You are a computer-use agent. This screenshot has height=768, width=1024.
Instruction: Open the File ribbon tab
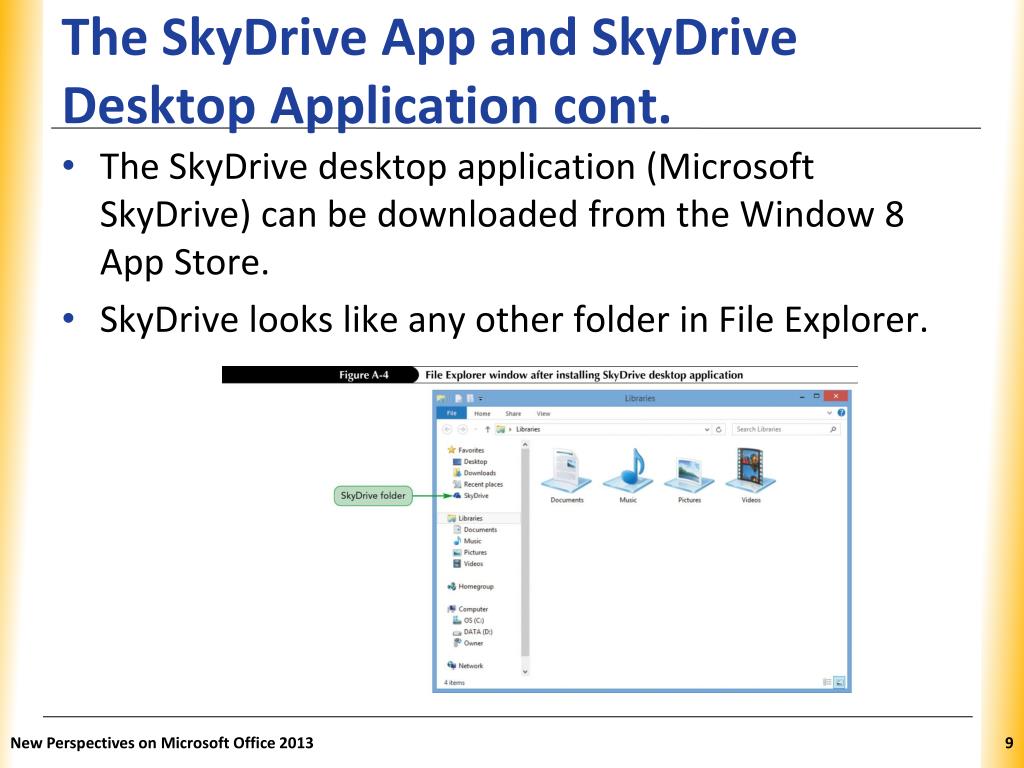pyautogui.click(x=451, y=413)
